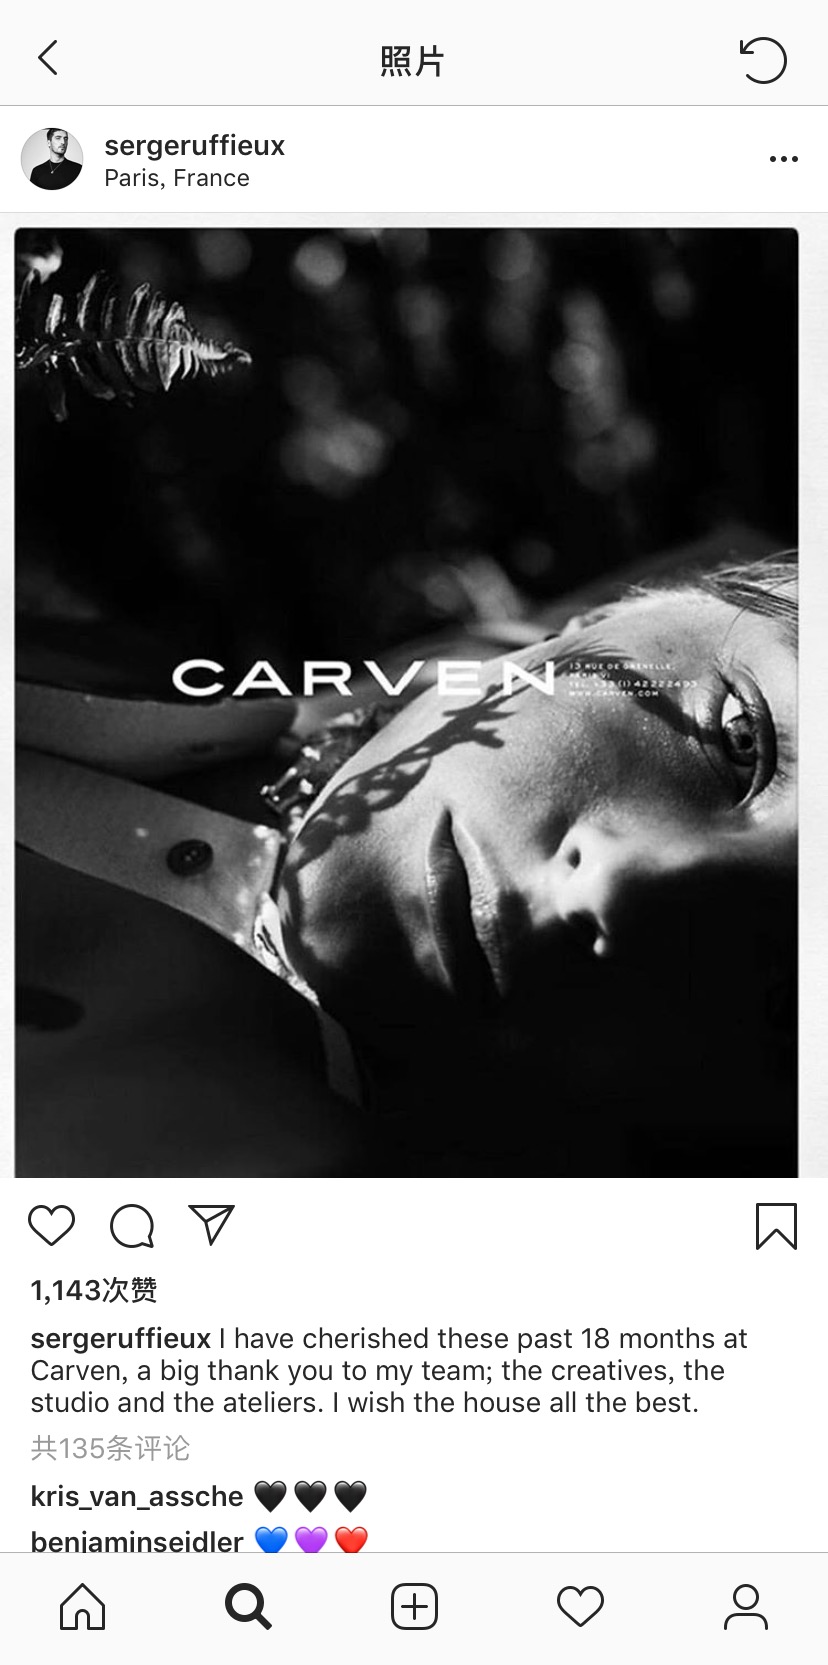Share post via paper plane icon
This screenshot has width=828, height=1665.
(x=211, y=1225)
